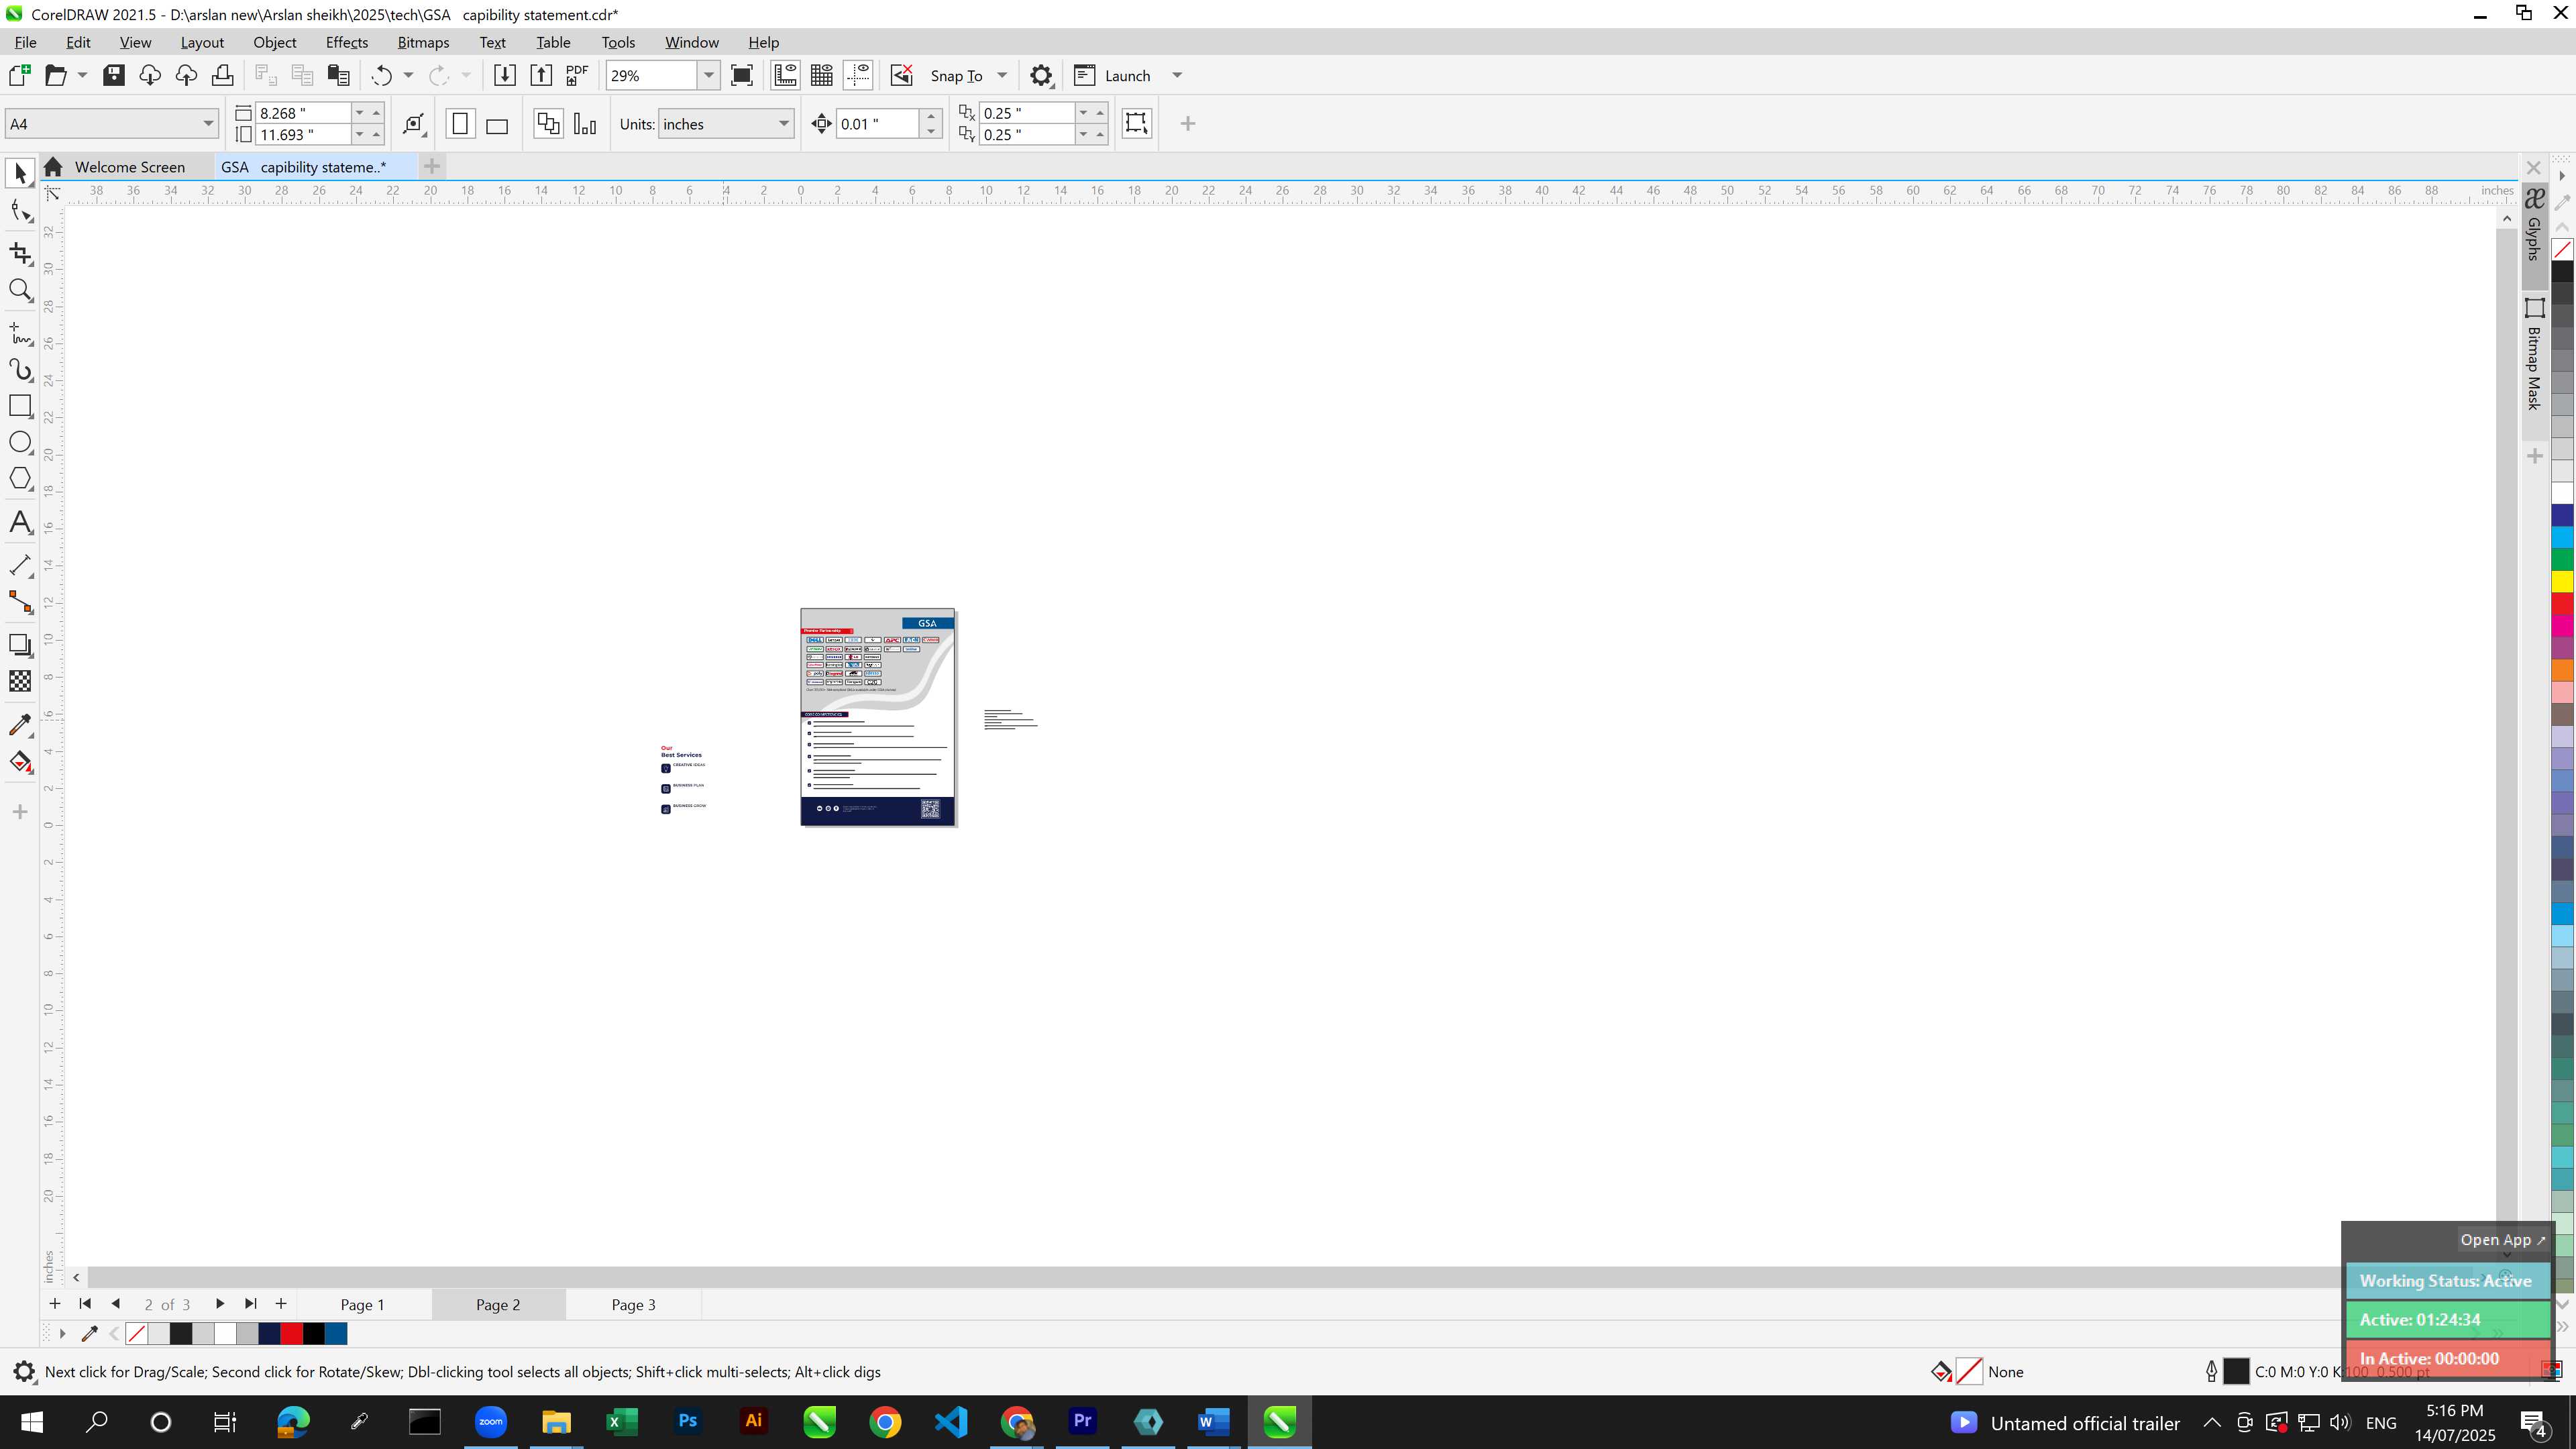Image resolution: width=2576 pixels, height=1449 pixels.
Task: Expand the Units inches dropdown
Action: tap(784, 124)
